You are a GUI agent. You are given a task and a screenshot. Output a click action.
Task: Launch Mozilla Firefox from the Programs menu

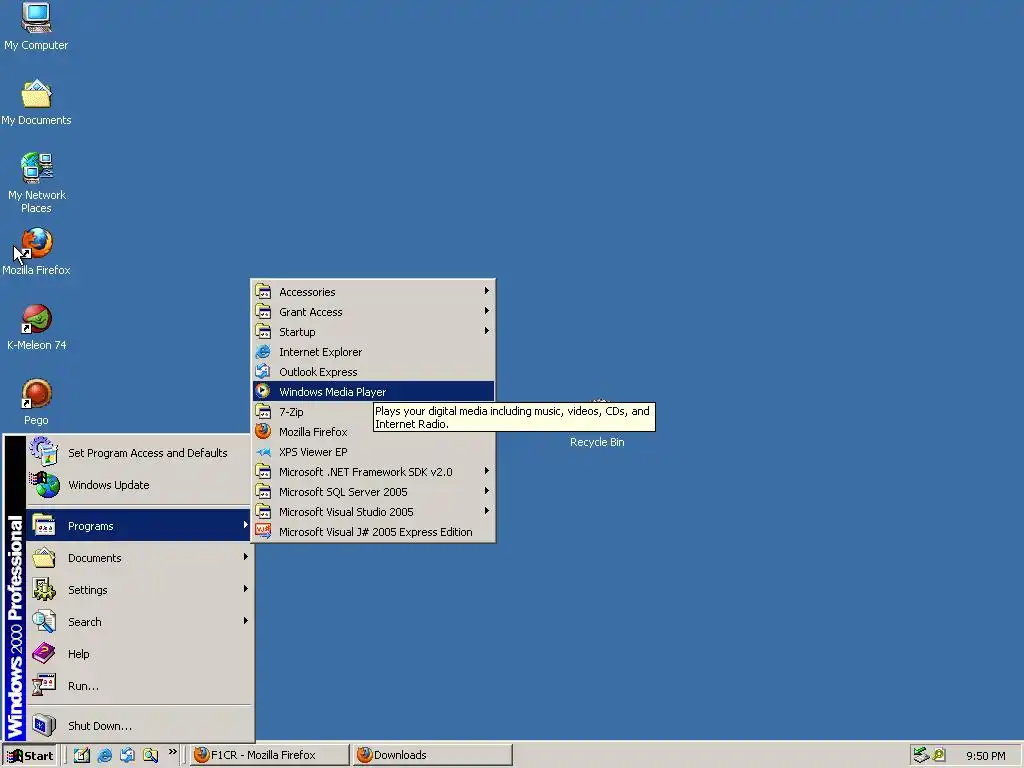(x=312, y=432)
